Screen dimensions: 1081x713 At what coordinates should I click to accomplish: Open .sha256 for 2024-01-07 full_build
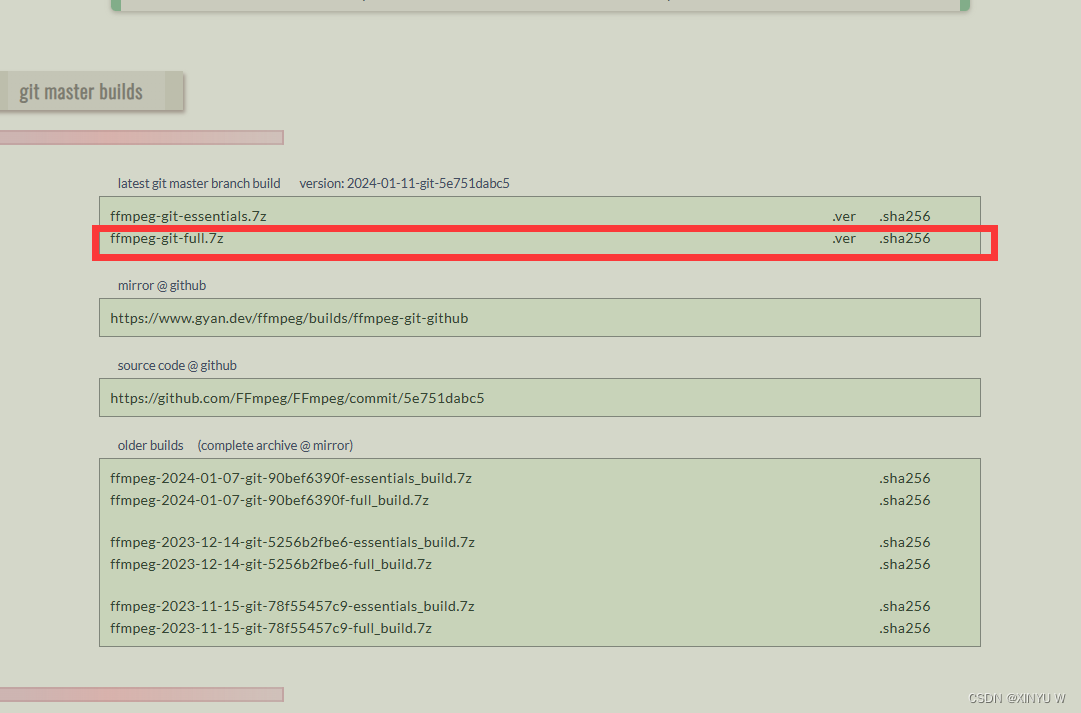905,500
